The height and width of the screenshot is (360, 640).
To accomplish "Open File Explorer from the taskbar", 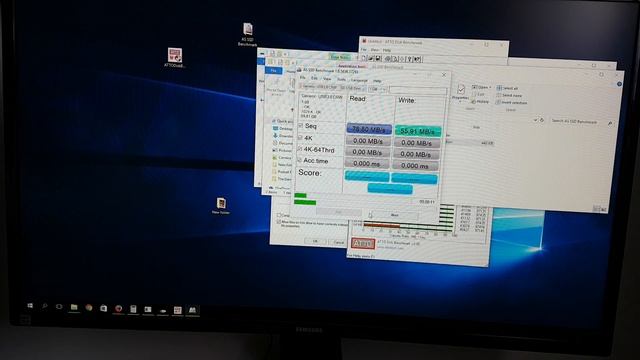I will click(x=74, y=307).
